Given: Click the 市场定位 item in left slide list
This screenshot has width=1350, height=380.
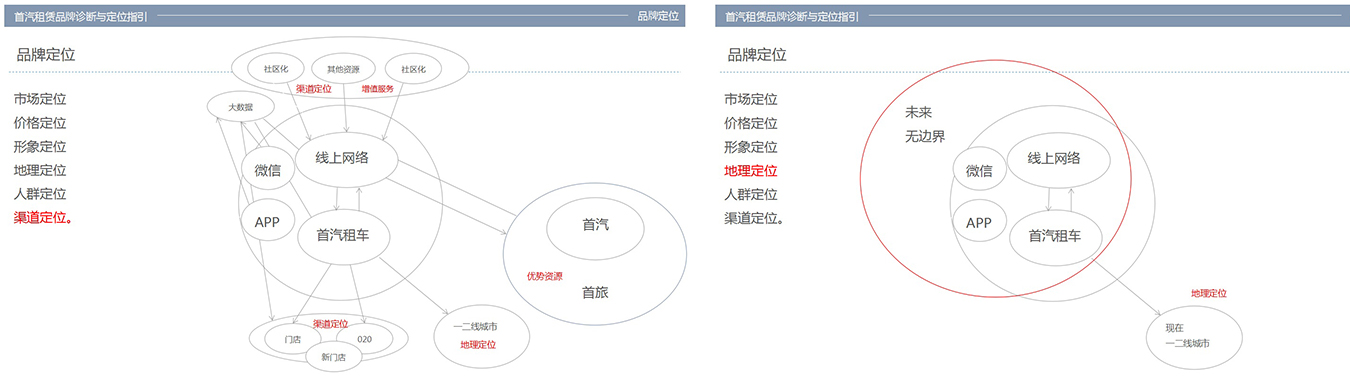Looking at the screenshot, I should tap(40, 99).
